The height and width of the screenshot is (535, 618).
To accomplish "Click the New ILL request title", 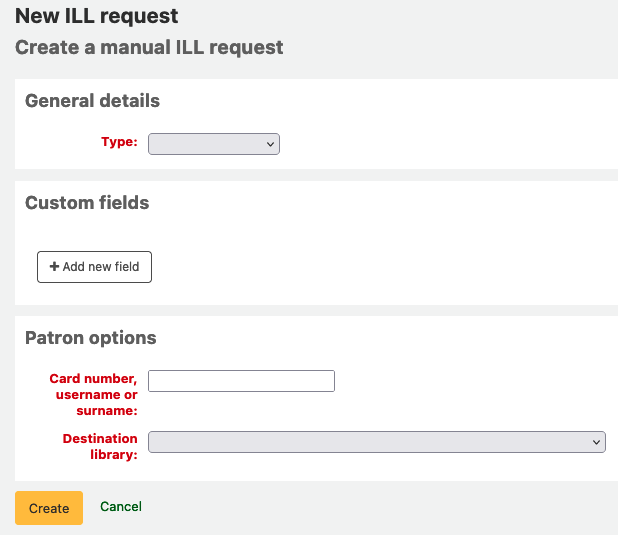I will click(x=97, y=16).
